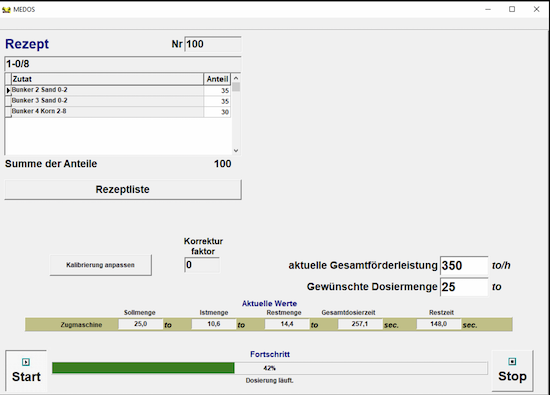This screenshot has width=550, height=395.
Task: Click the Sollmenge value 25,0
Action: pos(141,324)
